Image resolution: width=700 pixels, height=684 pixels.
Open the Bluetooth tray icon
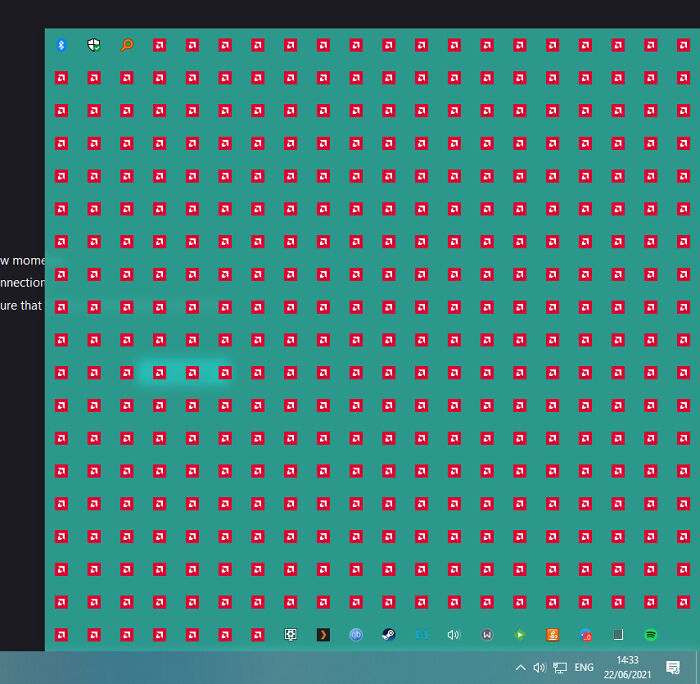[x=61, y=45]
